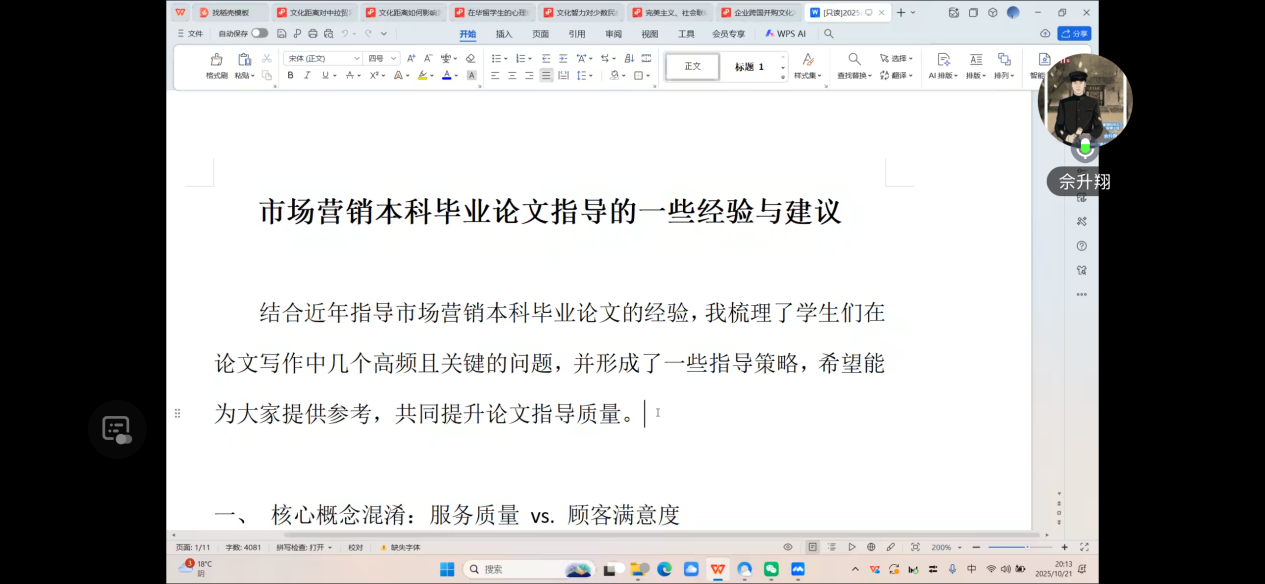Toggle eye protection mode in status bar
Viewport: 1265px width, 584px height.
click(788, 547)
